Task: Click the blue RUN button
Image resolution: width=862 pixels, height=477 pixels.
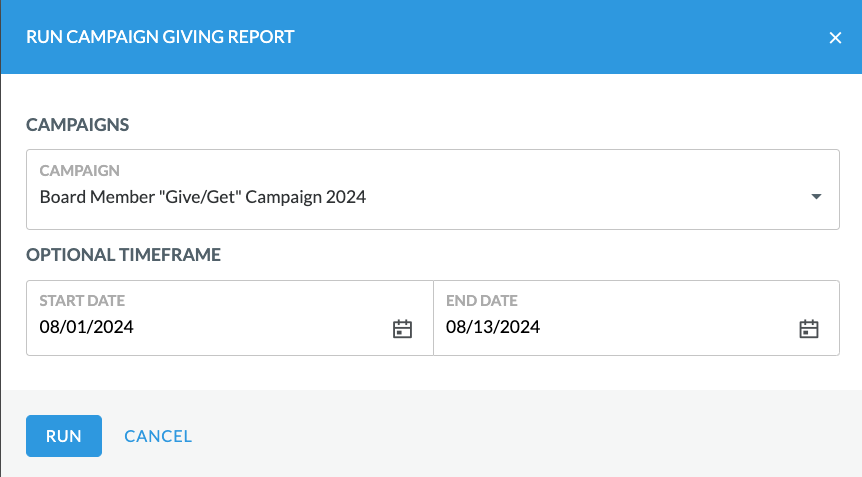Action: pos(64,436)
